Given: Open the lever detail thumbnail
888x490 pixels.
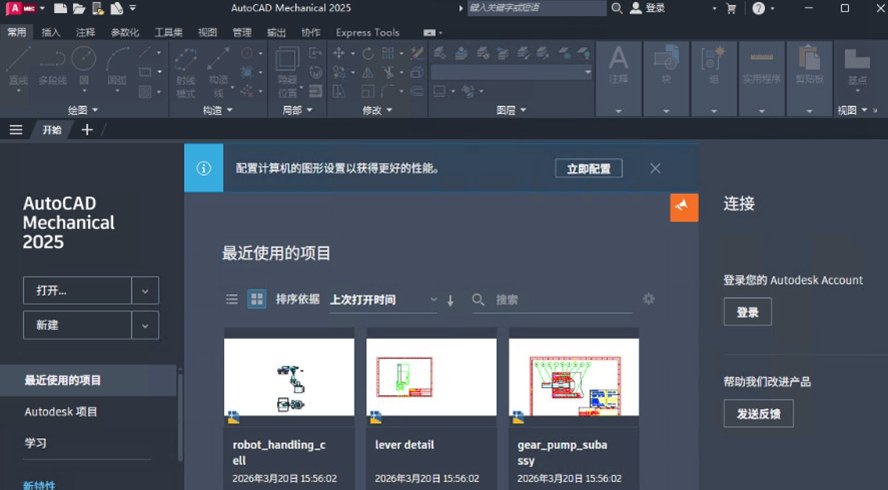Looking at the screenshot, I should coord(432,377).
